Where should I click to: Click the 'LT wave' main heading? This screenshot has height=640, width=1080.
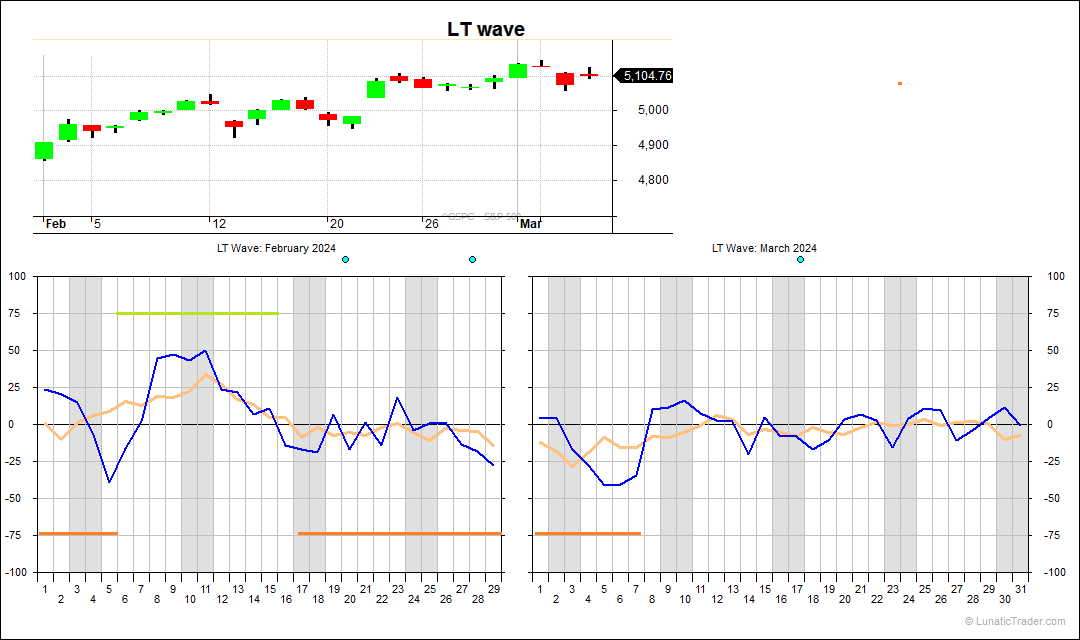tap(485, 30)
